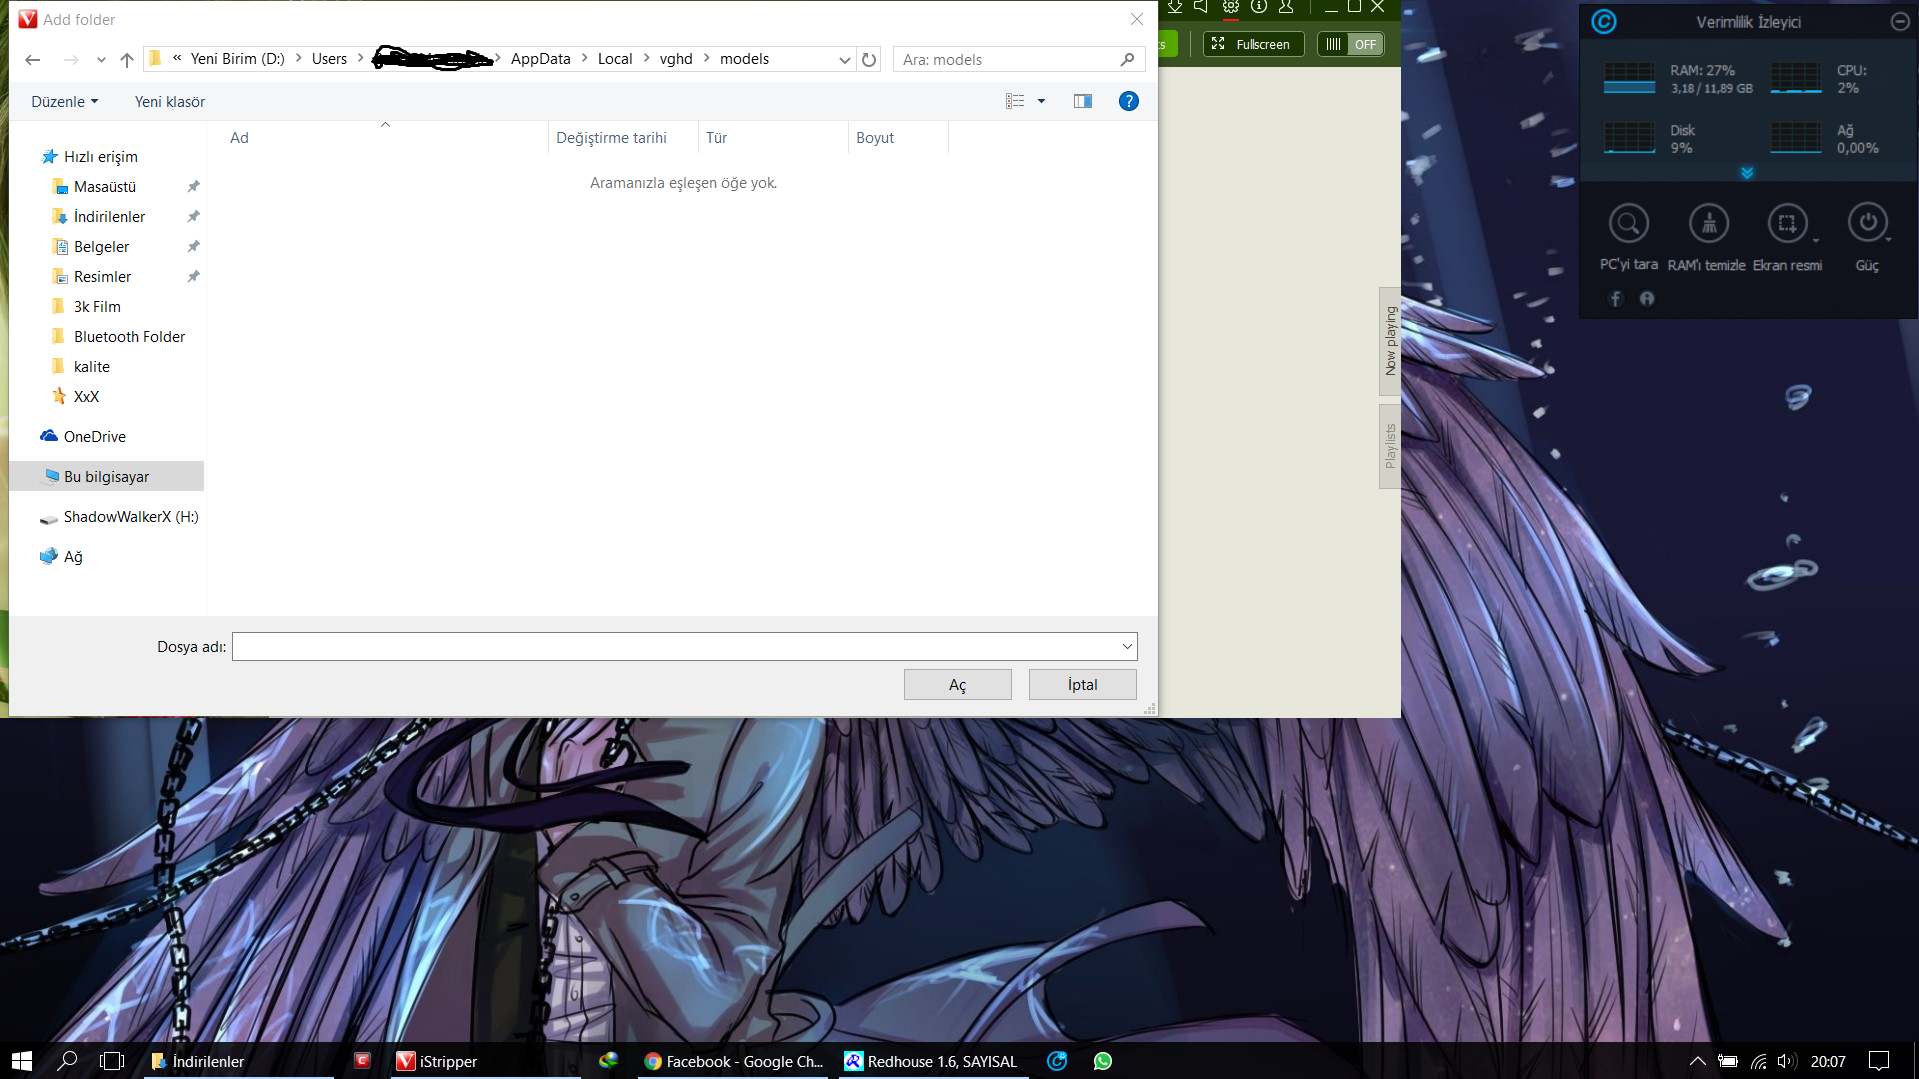The height and width of the screenshot is (1079, 1919).
Task: Go back in the Add folder dialog
Action: pyautogui.click(x=32, y=60)
